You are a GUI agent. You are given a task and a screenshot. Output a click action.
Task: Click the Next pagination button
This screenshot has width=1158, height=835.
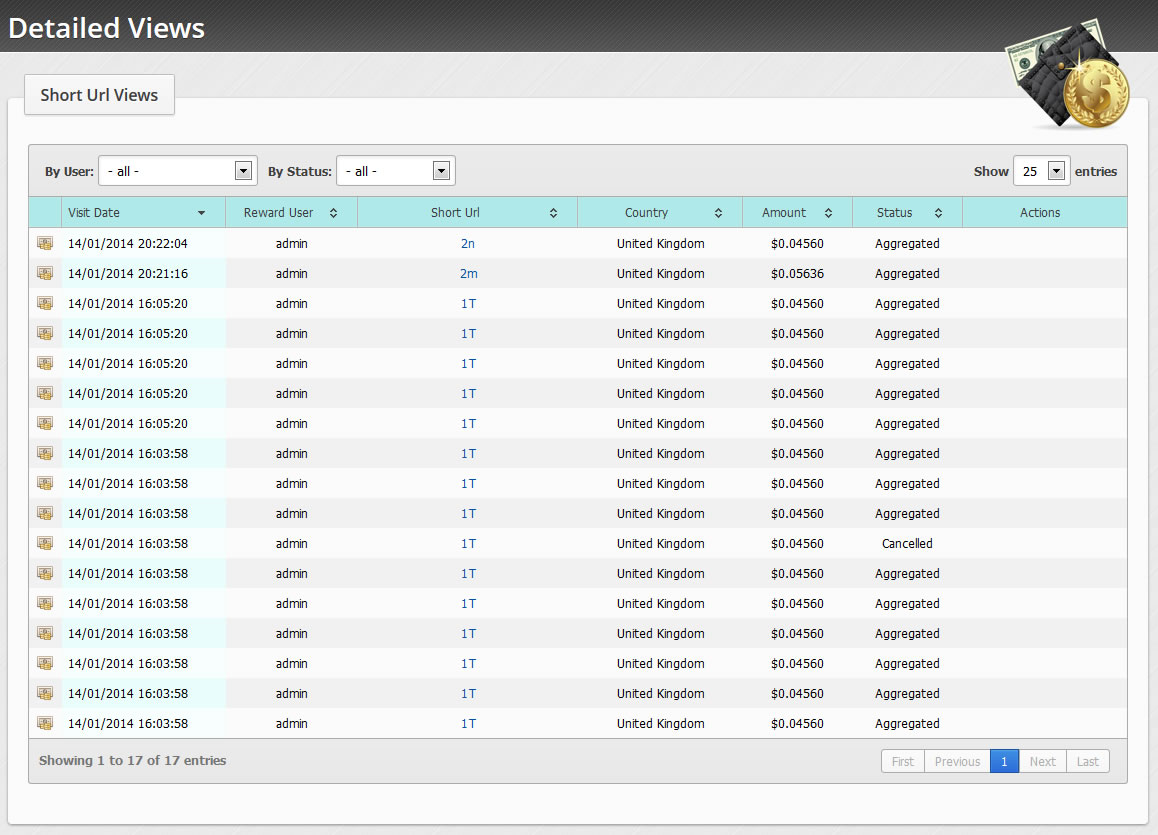pyautogui.click(x=1042, y=761)
